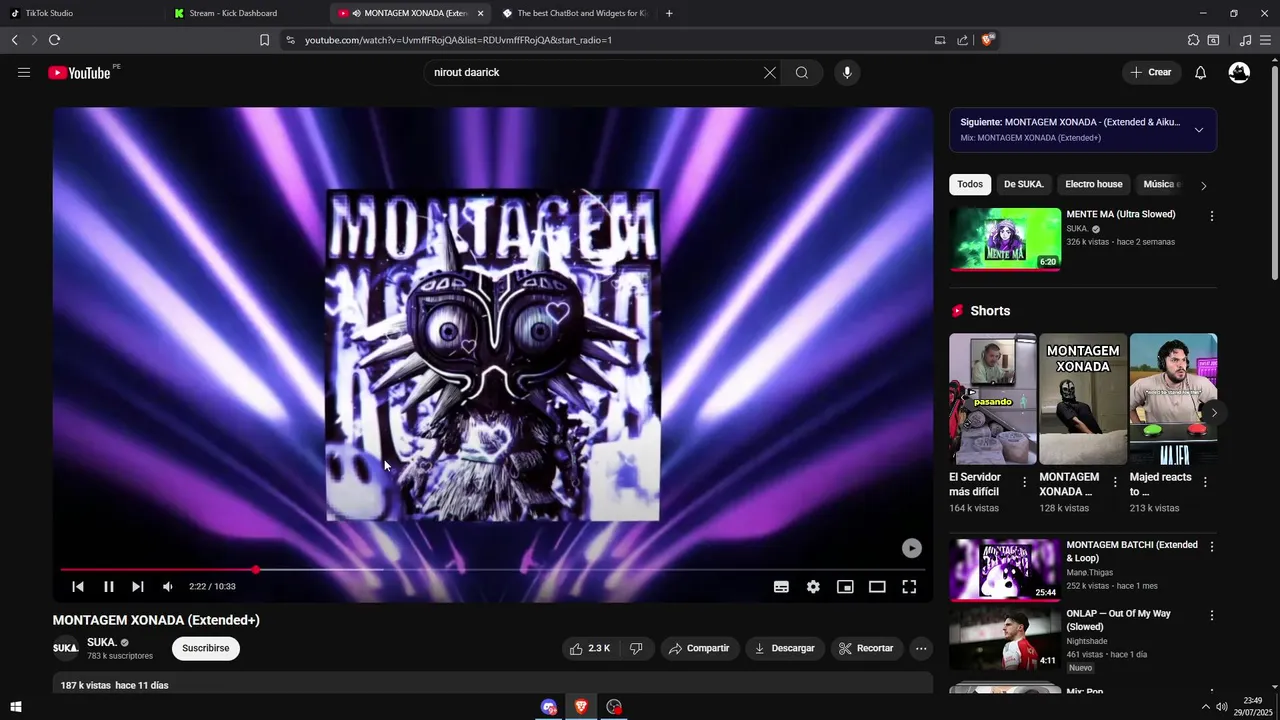Screen dimensions: 1280x720
Task: Select the Todos filter chip
Action: (x=970, y=184)
